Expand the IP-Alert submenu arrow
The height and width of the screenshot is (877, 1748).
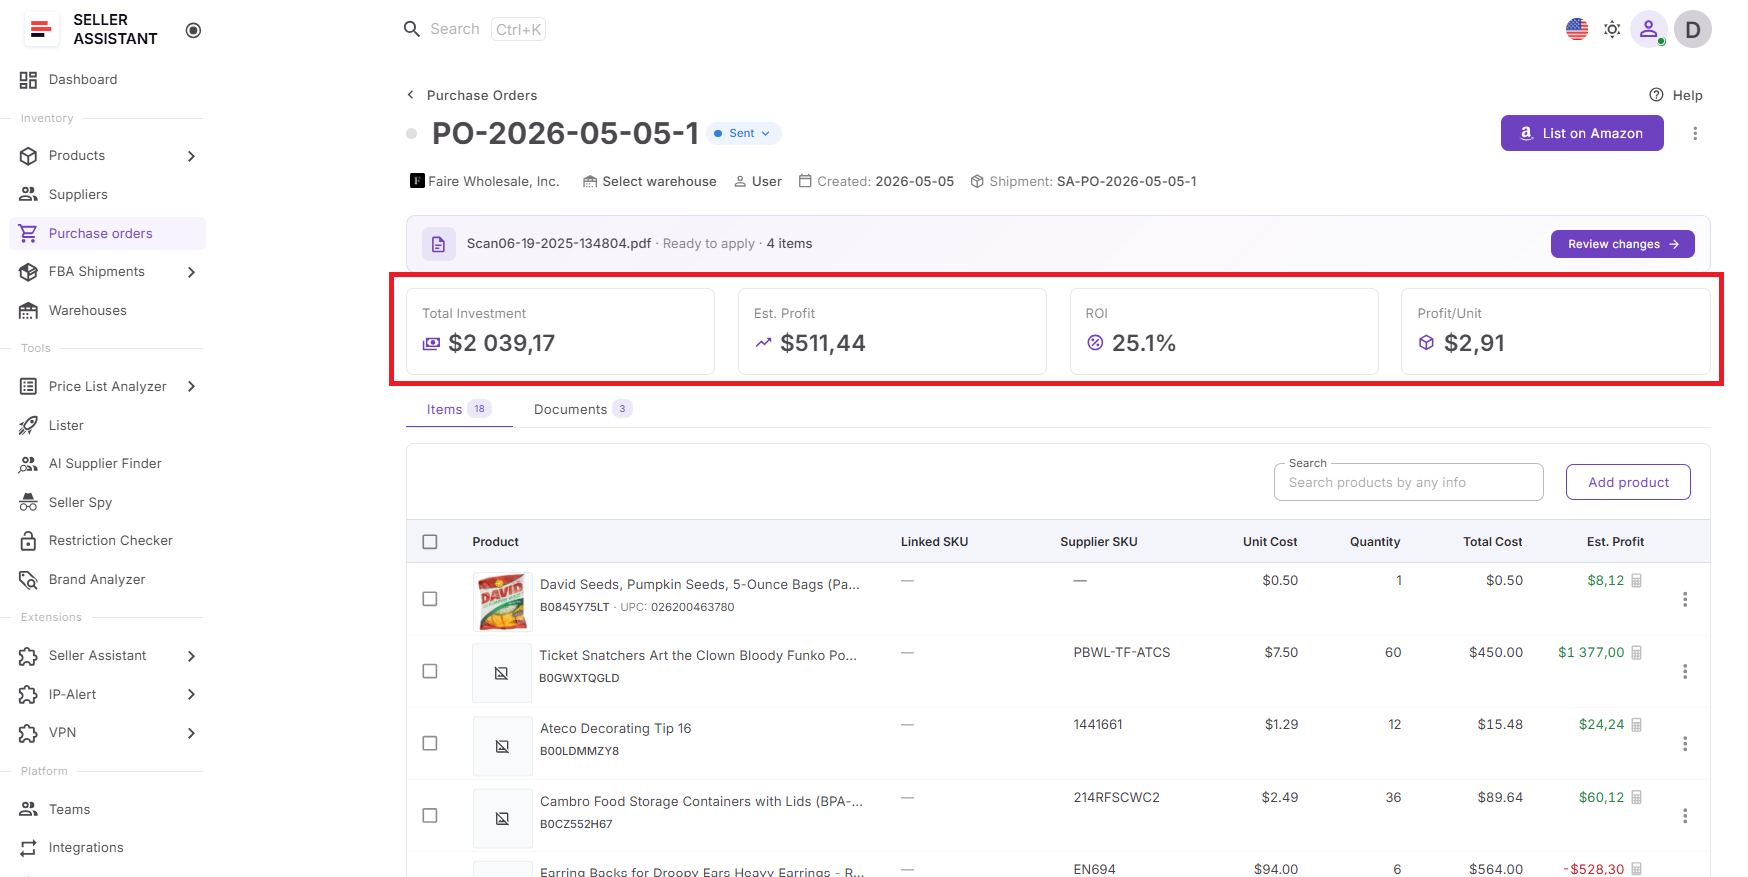click(x=191, y=695)
